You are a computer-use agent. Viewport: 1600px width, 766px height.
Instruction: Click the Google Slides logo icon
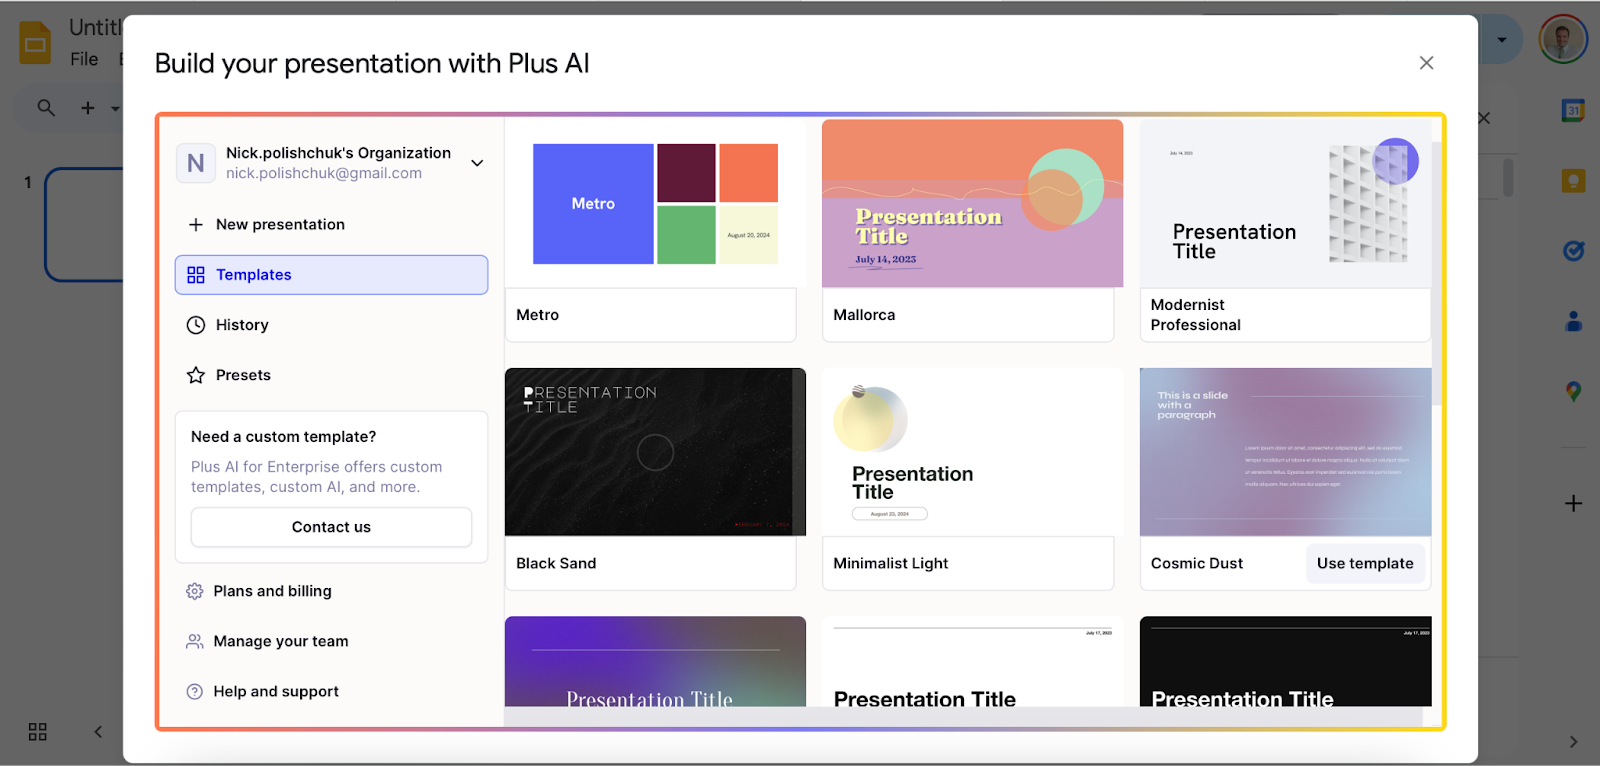pos(35,43)
